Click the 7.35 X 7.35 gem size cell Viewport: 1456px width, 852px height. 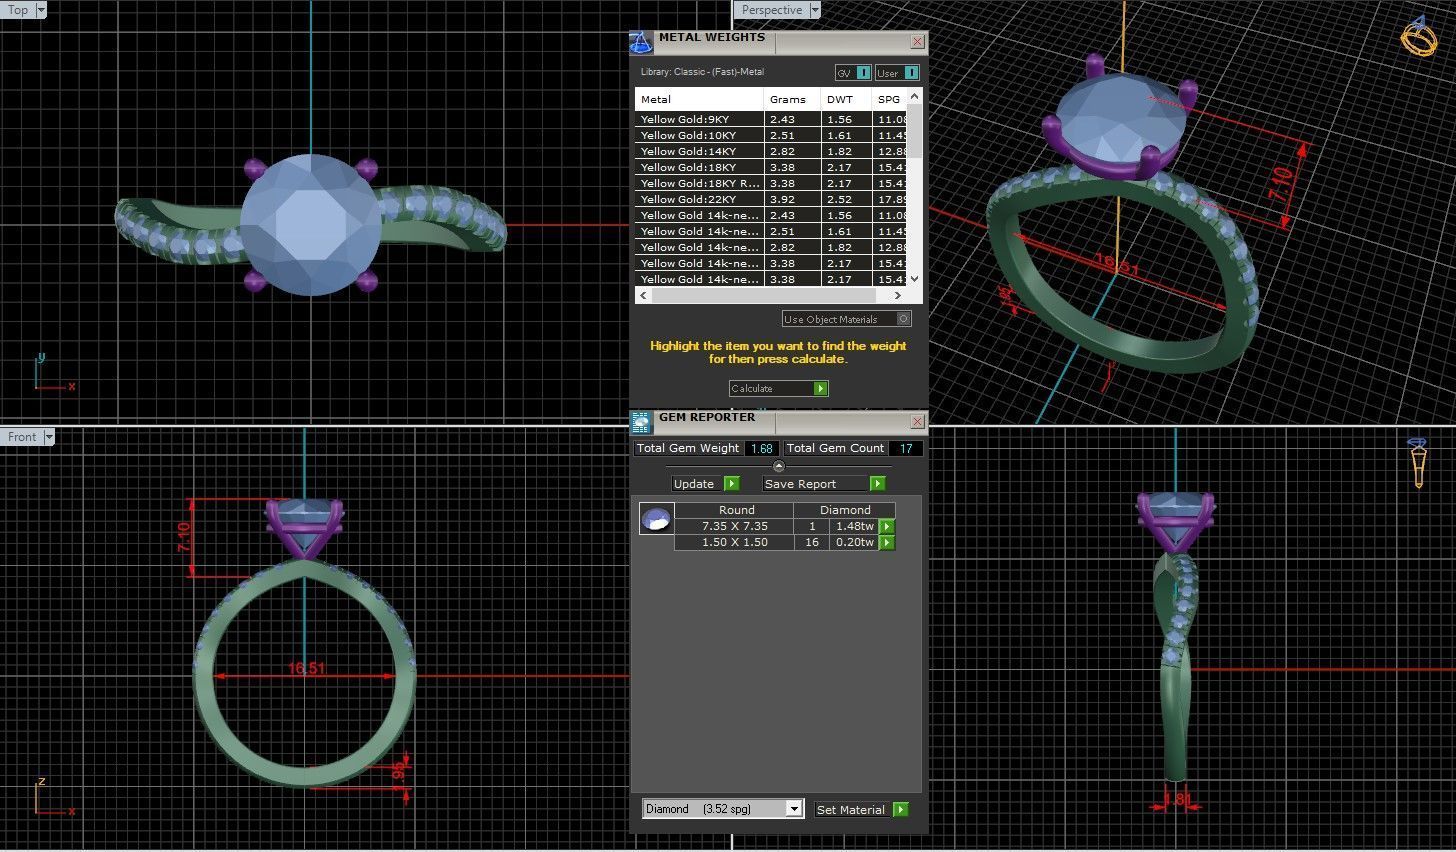tap(734, 526)
